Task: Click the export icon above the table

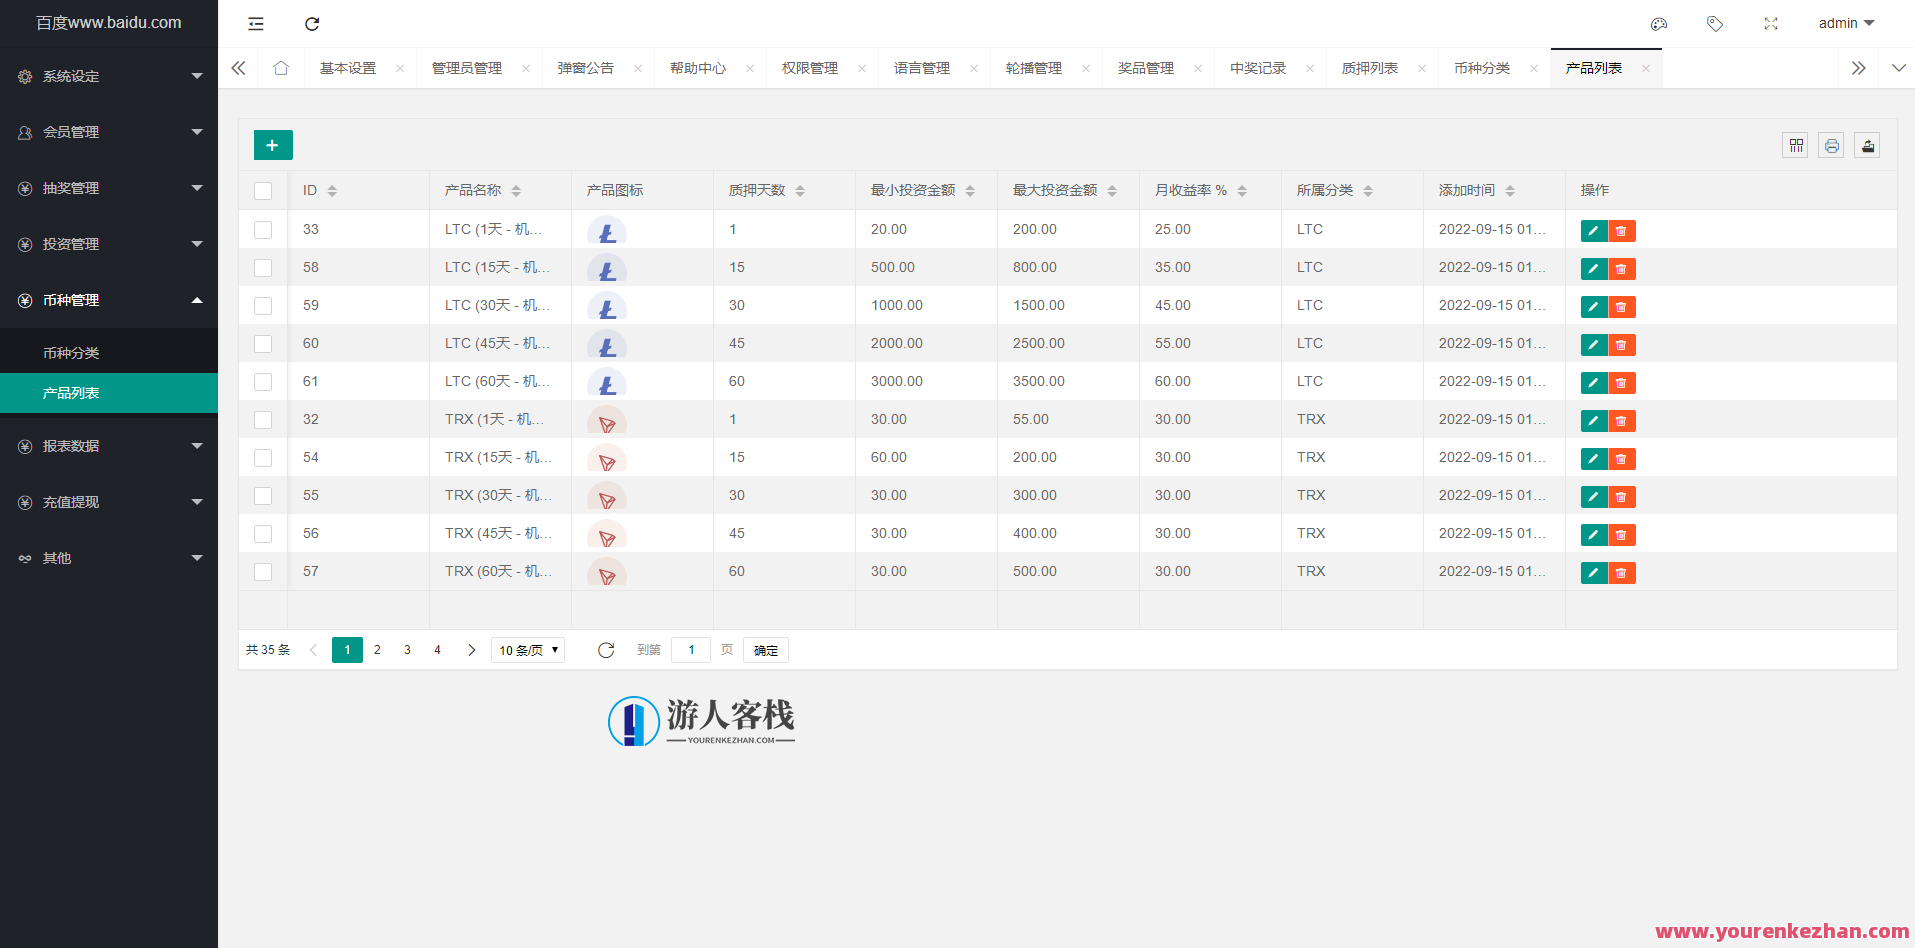Action: tap(1867, 145)
